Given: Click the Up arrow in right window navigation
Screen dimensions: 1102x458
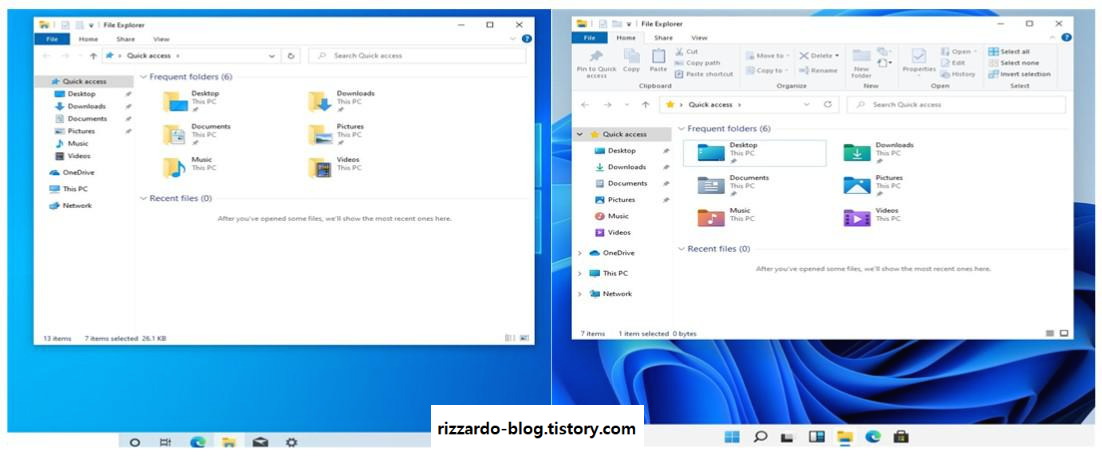Looking at the screenshot, I should [645, 105].
